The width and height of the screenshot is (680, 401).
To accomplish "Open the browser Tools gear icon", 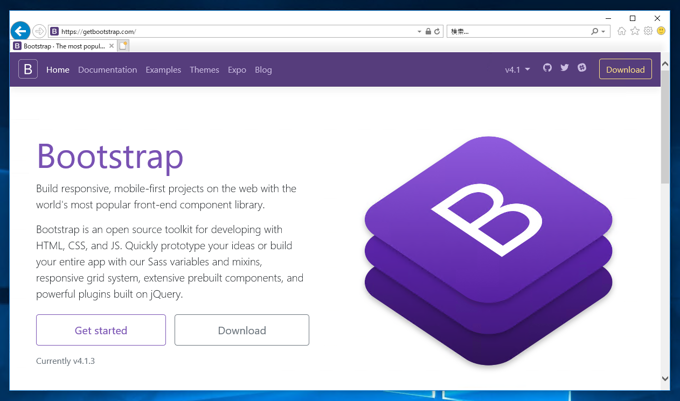I will (648, 31).
